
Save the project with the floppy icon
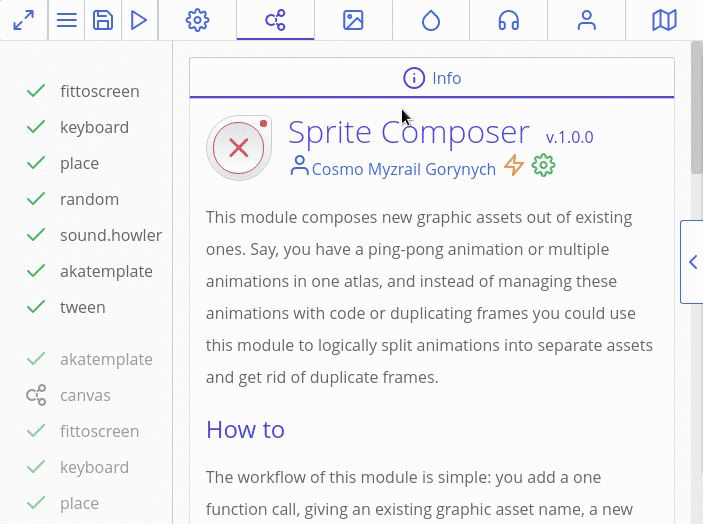tap(103, 20)
